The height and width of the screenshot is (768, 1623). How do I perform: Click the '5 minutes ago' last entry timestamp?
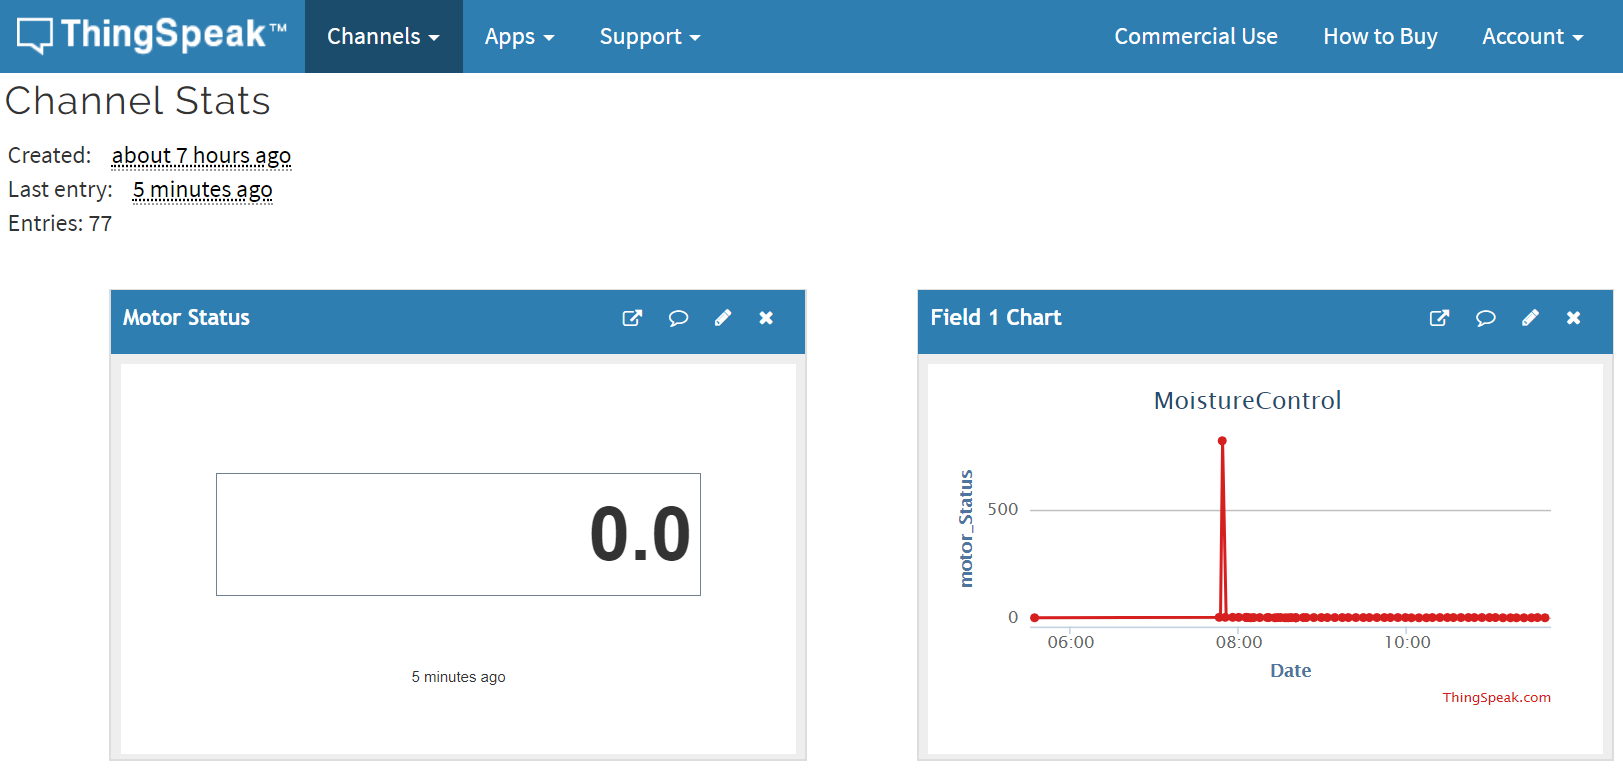pos(203,190)
